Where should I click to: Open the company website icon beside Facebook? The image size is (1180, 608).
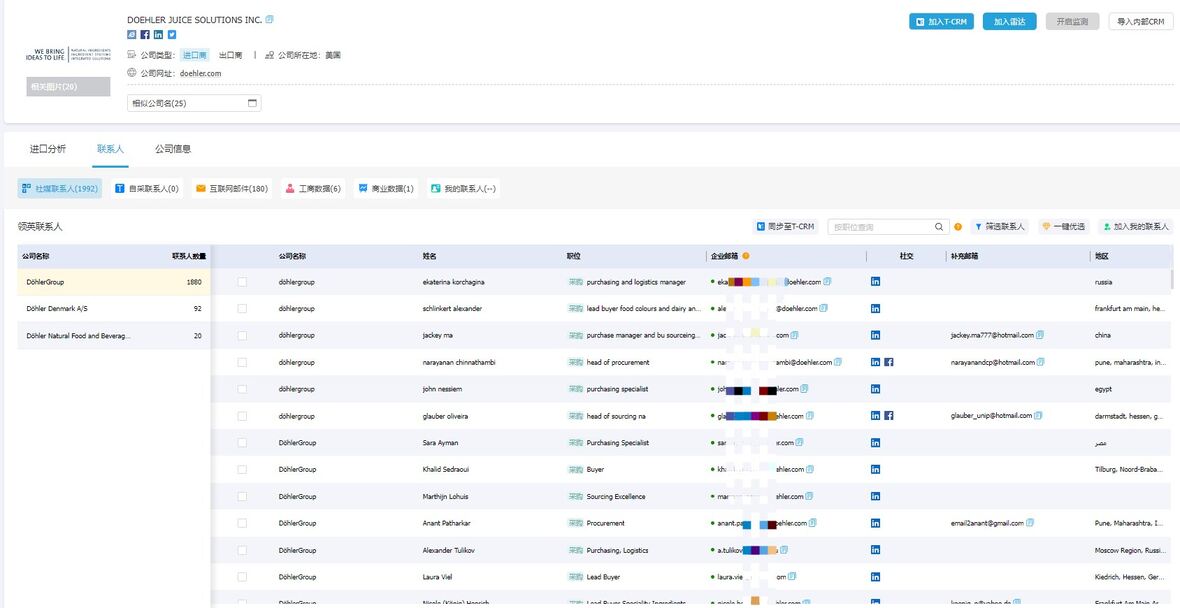(132, 35)
